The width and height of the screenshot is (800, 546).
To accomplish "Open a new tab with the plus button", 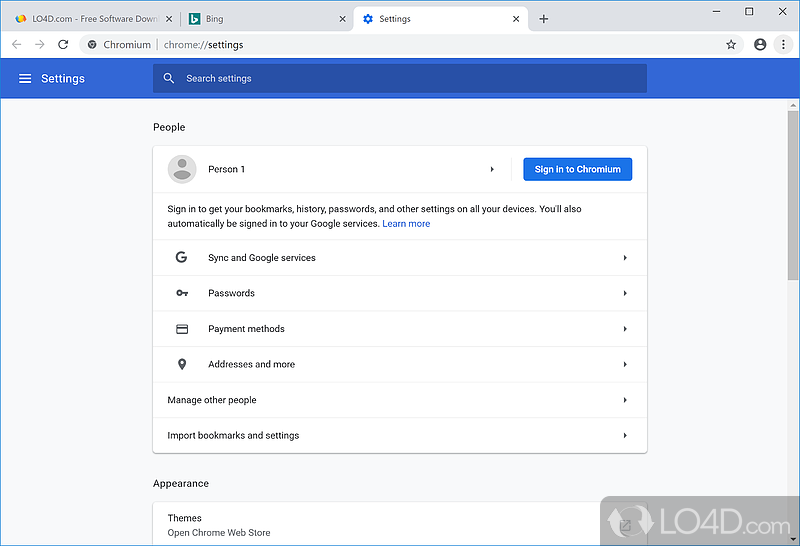I will (x=544, y=19).
